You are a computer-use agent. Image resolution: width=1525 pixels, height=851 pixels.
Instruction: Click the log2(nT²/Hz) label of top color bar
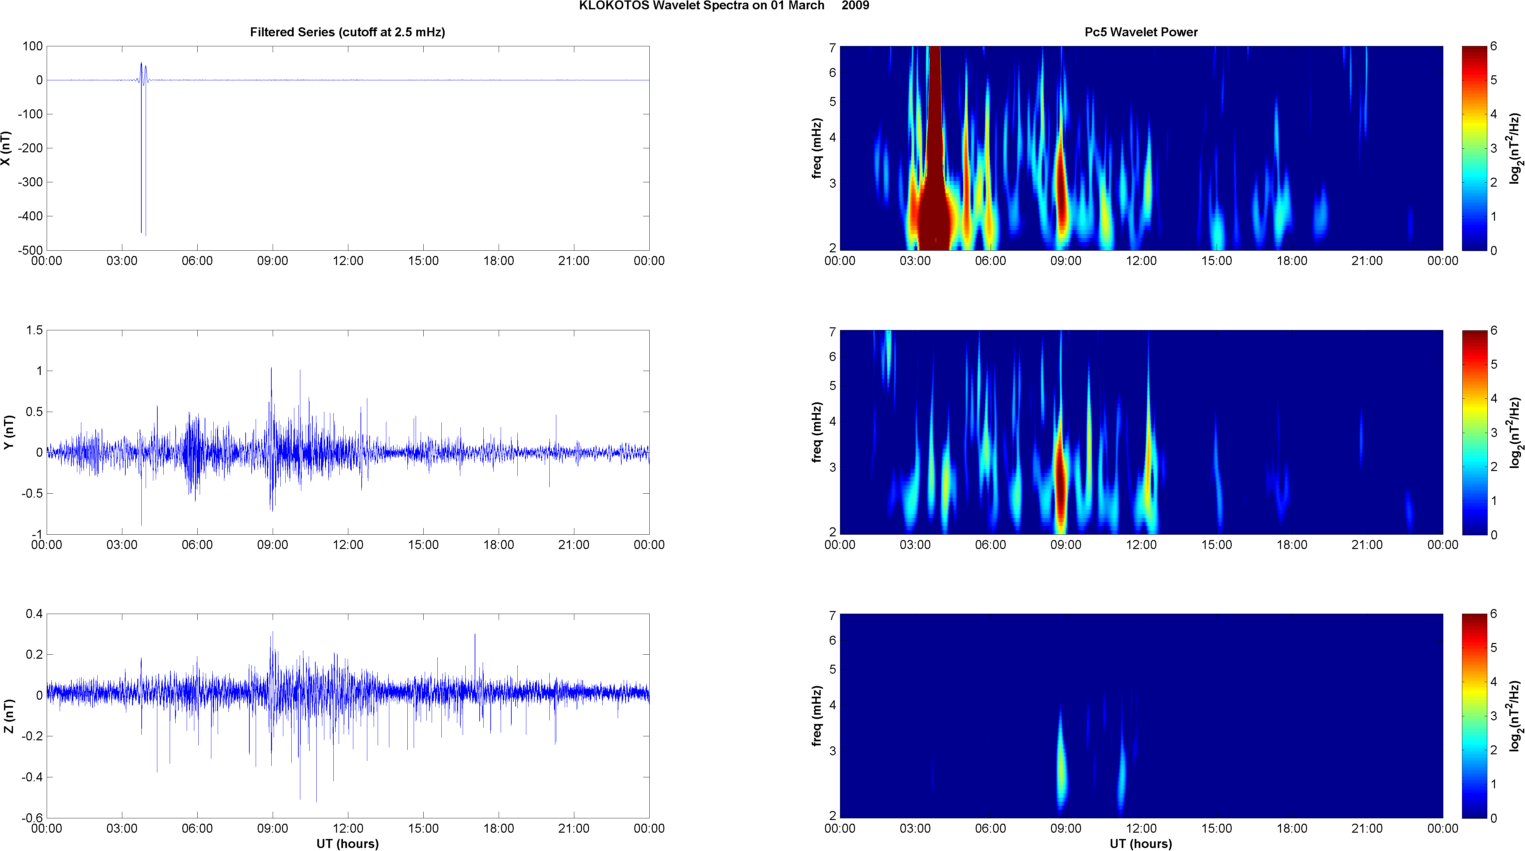point(1516,148)
